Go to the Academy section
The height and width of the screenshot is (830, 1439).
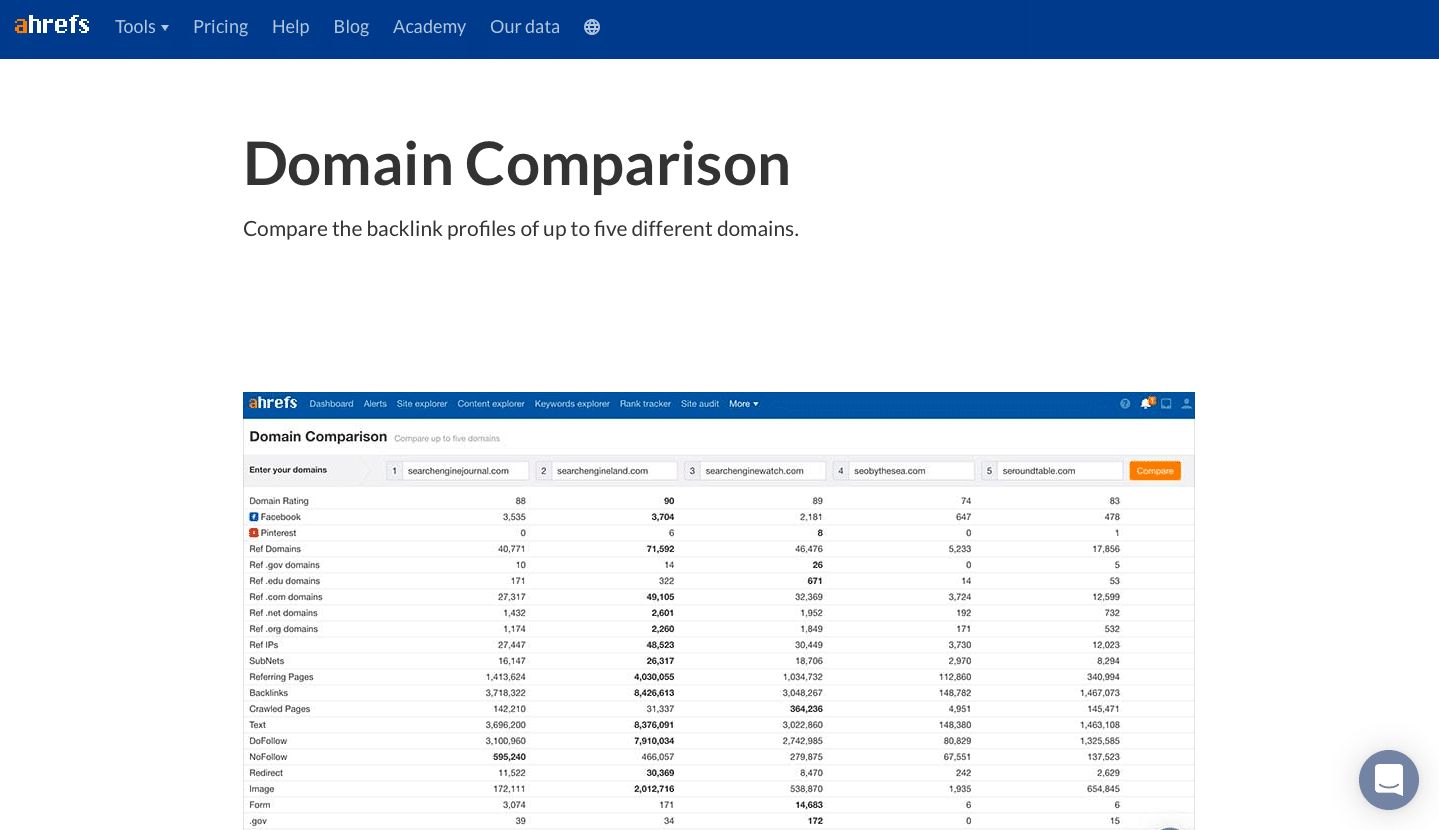pyautogui.click(x=429, y=27)
